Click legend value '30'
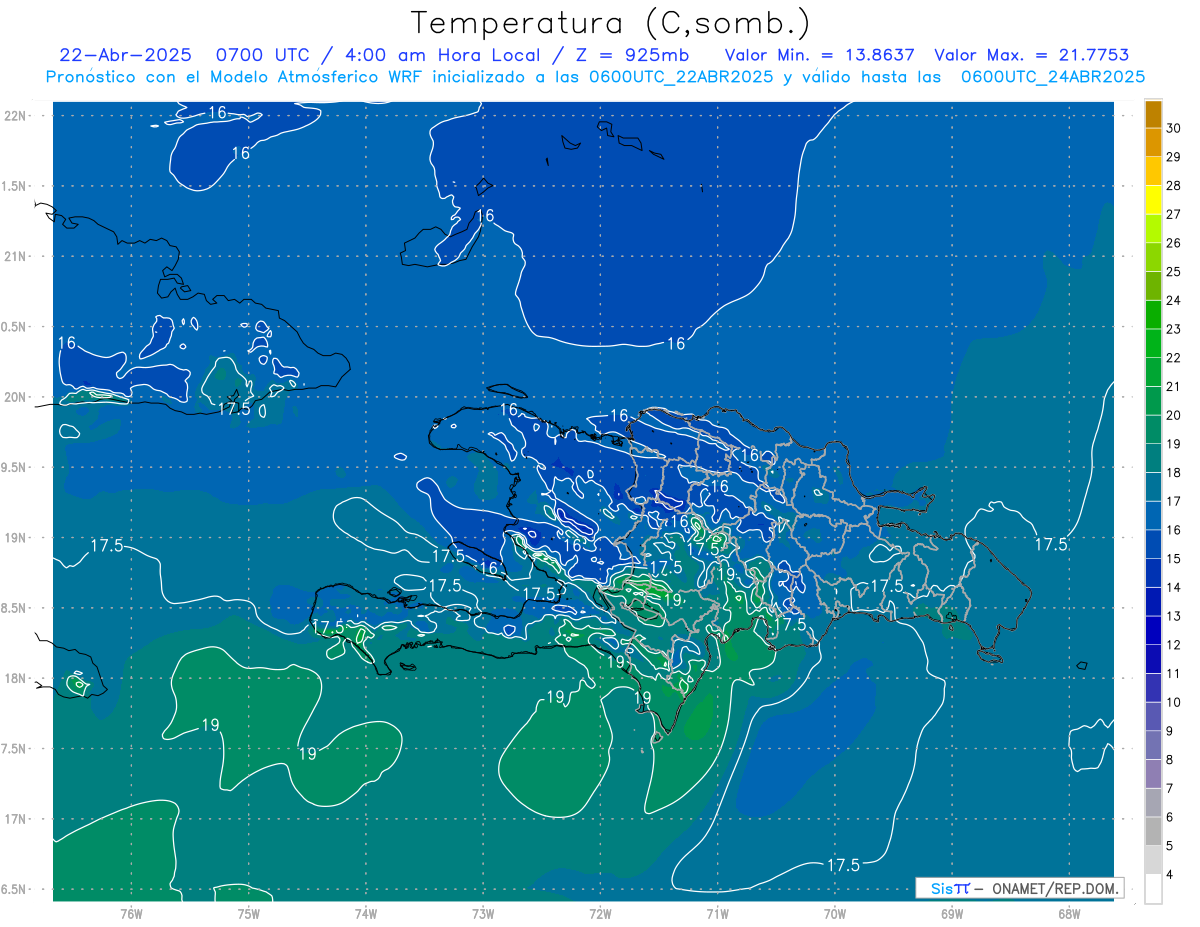This screenshot has height=927, width=1200. coord(1174,128)
